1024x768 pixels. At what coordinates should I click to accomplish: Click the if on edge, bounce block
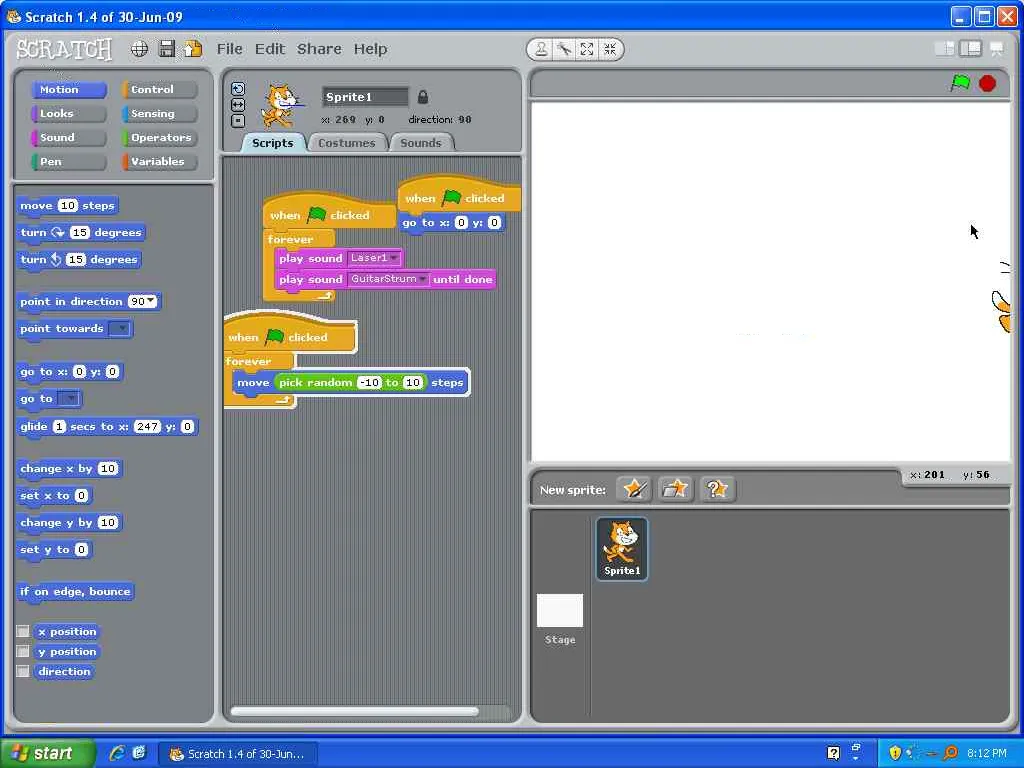pos(75,592)
